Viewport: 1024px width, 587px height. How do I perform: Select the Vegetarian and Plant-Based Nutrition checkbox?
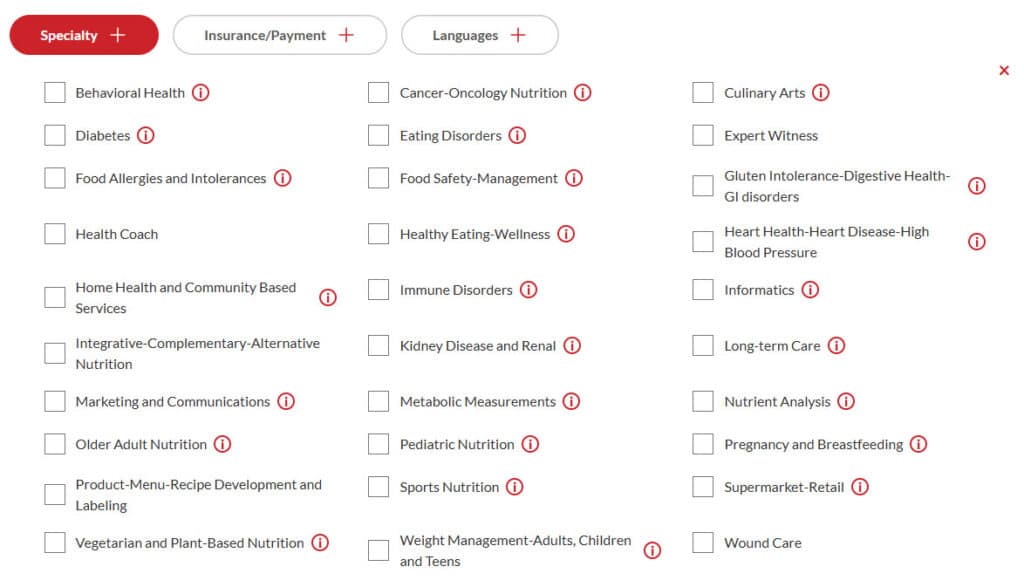[55, 543]
